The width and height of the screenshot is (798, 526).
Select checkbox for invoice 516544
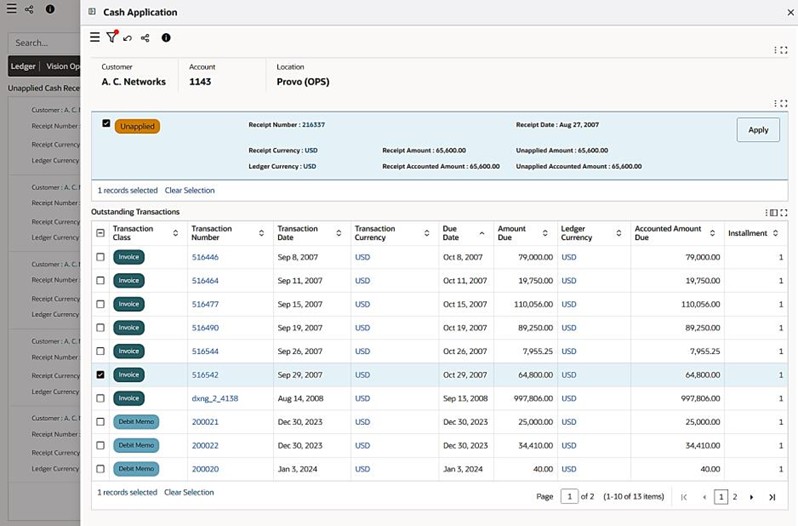[x=100, y=351]
